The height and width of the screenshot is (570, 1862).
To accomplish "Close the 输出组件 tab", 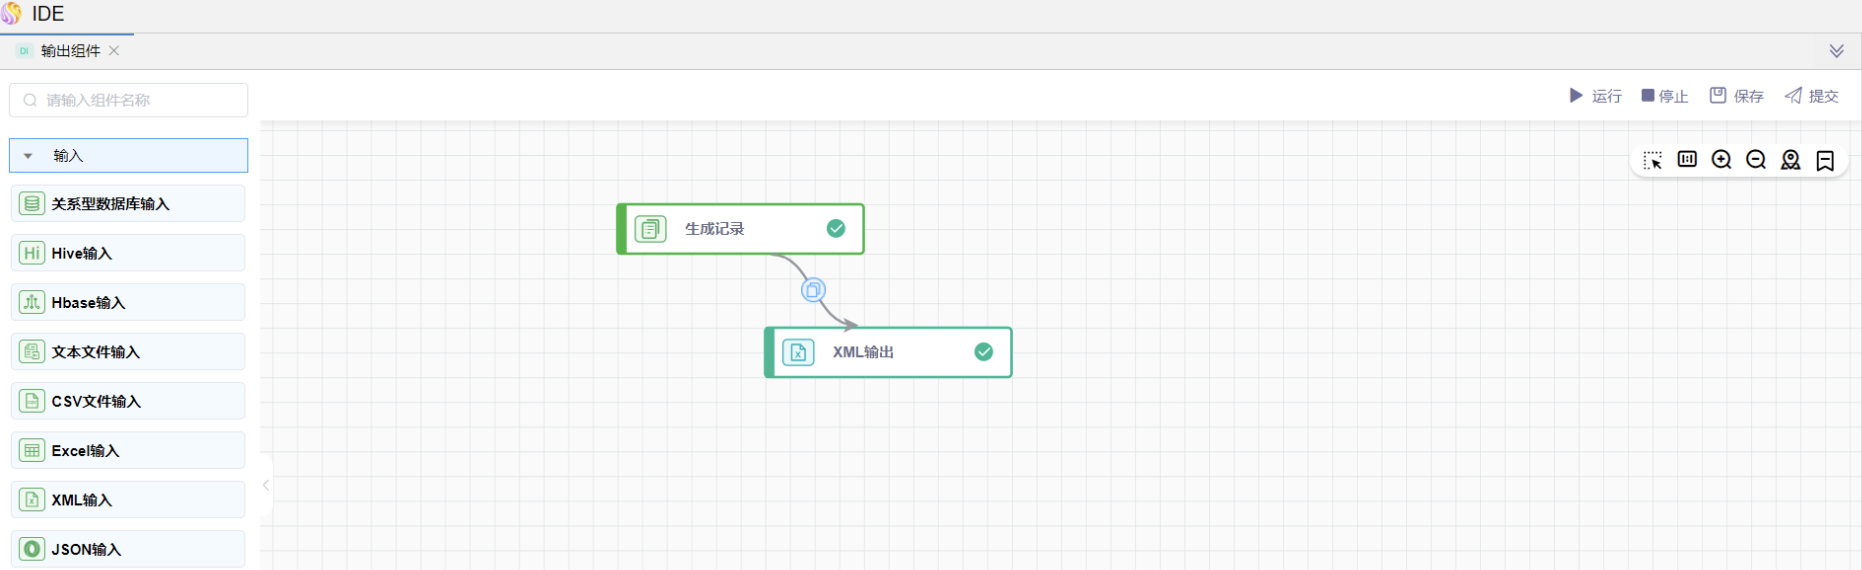I will tap(114, 51).
